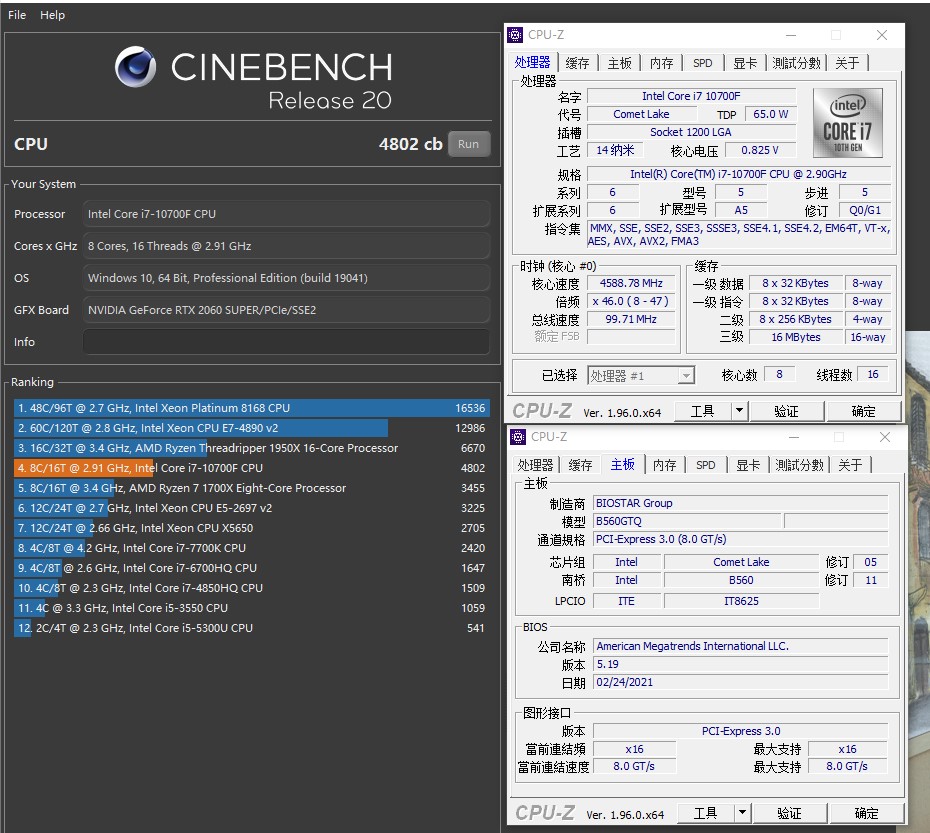Viewport: 930px width, 833px height.
Task: Open SPD tab in top CPU-Z window
Action: (x=703, y=63)
